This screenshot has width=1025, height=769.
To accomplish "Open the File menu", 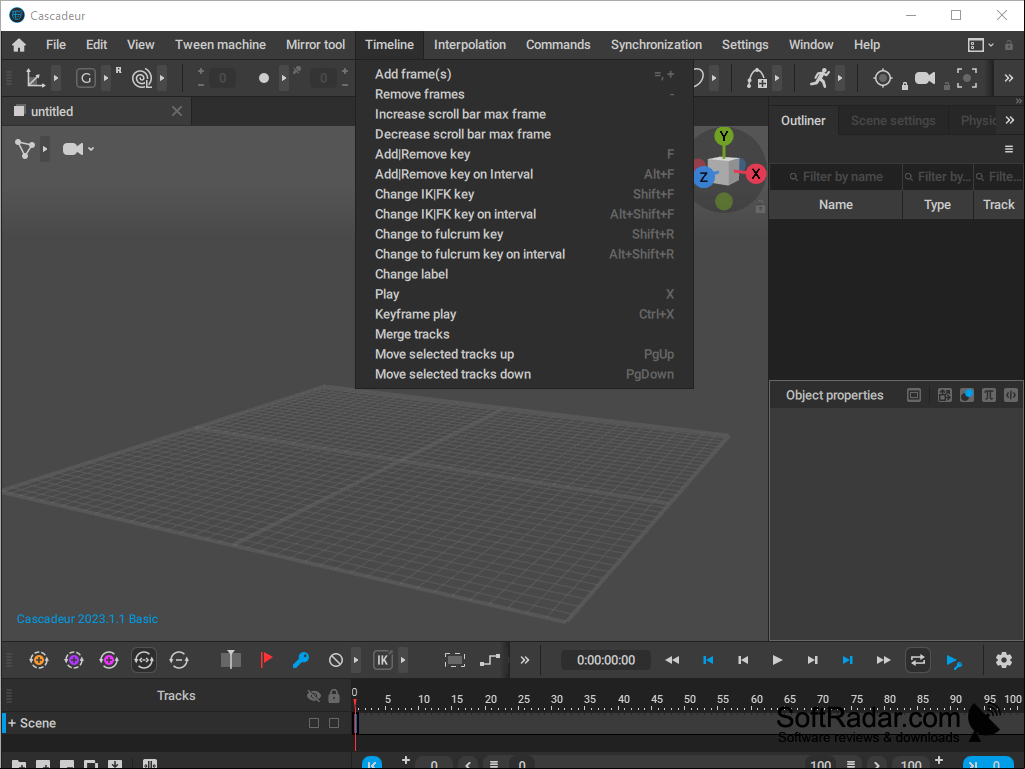I will (56, 44).
